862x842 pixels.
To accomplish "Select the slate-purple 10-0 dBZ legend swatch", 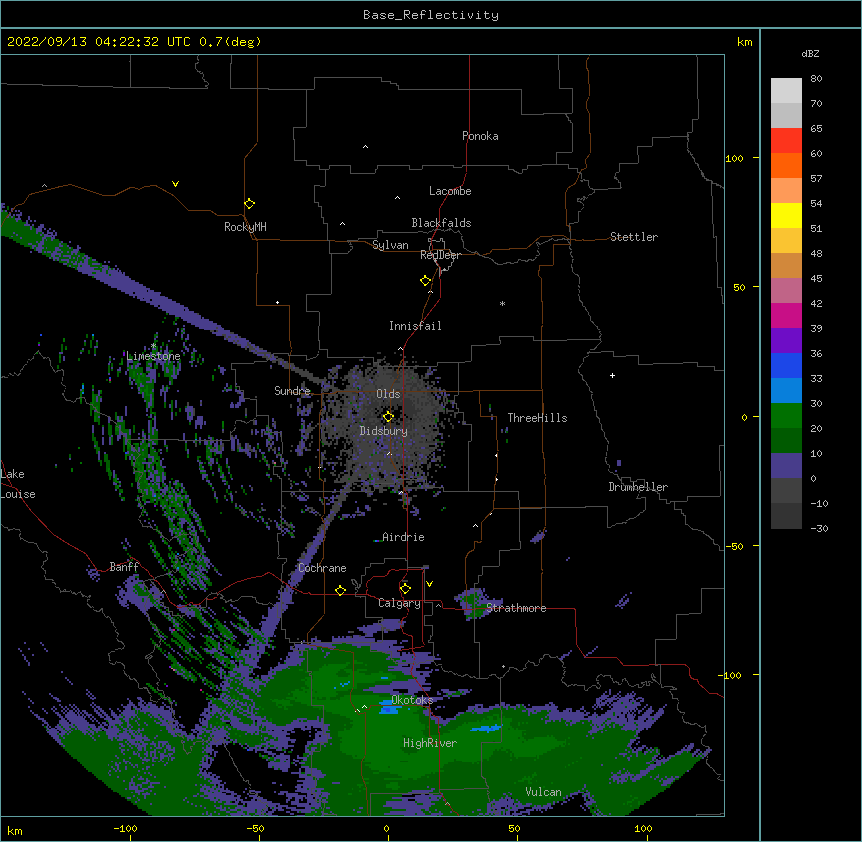I will [786, 466].
